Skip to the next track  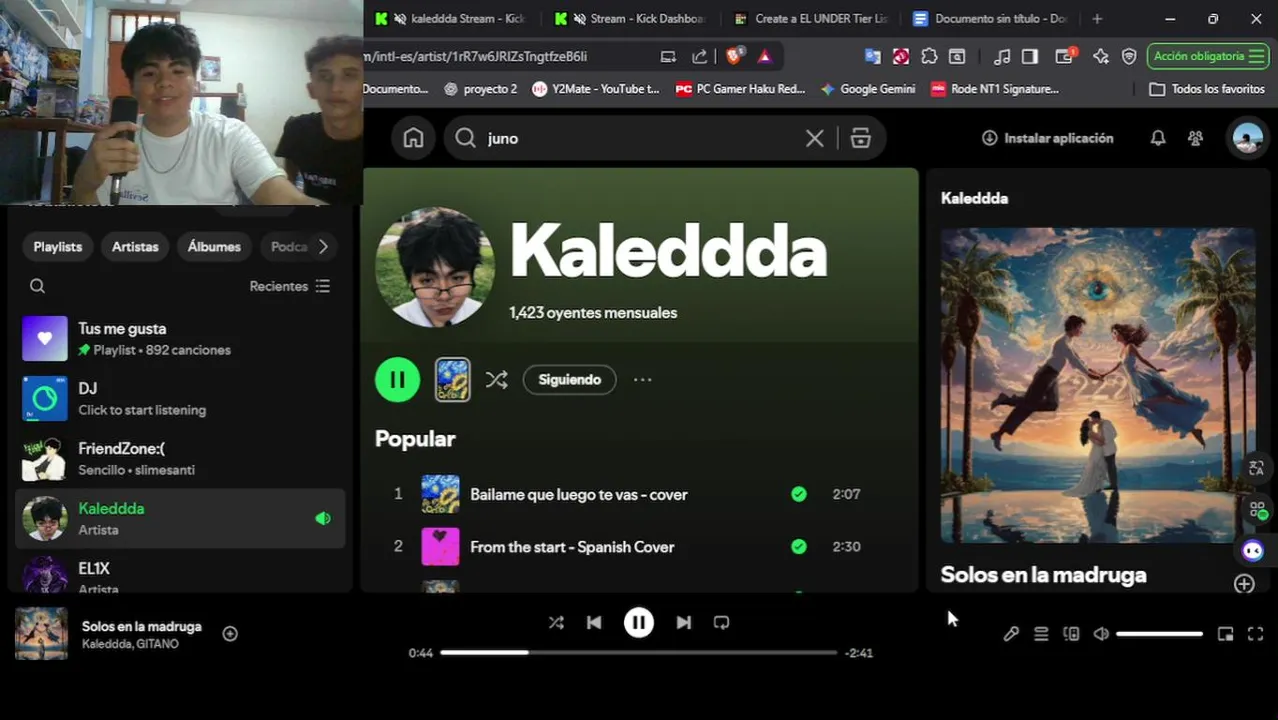point(683,622)
